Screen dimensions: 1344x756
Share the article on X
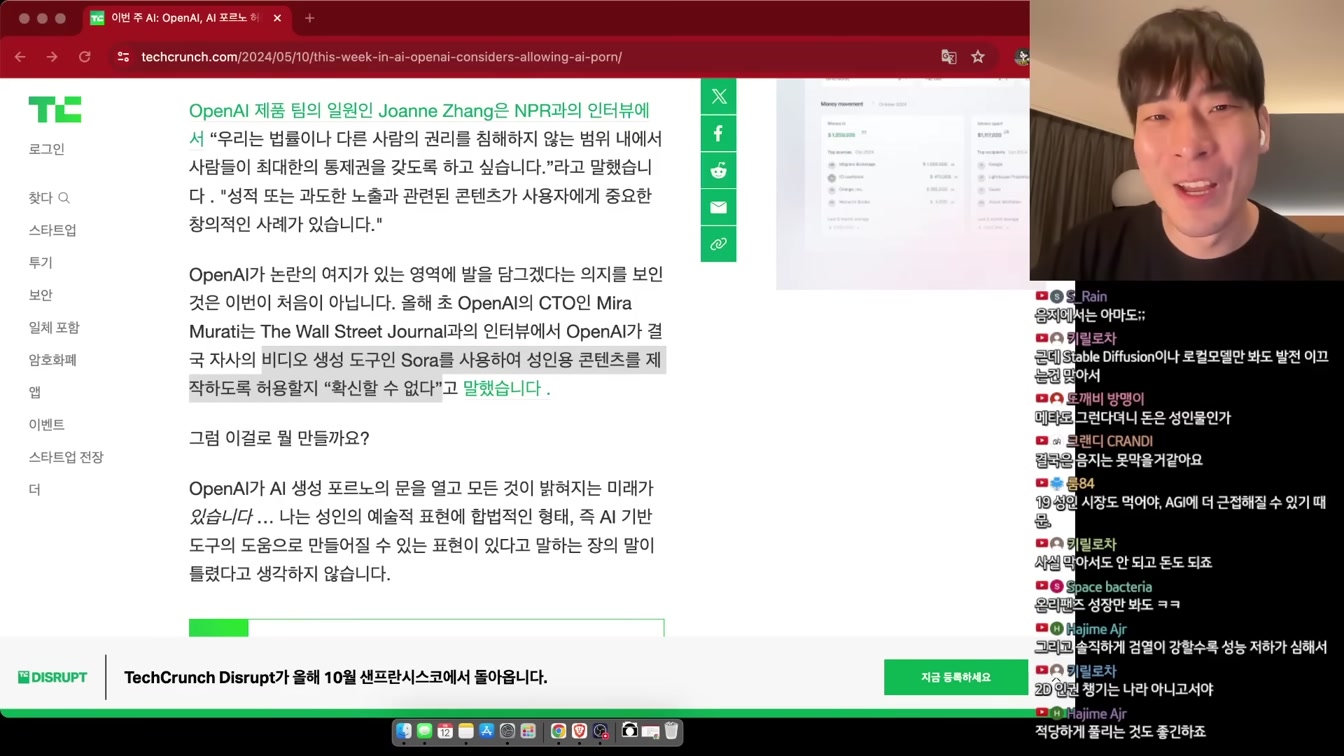tap(718, 97)
